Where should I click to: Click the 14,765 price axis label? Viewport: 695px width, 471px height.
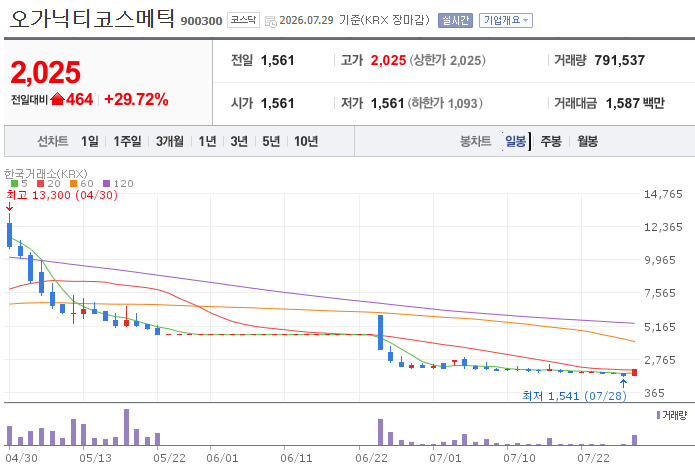pyautogui.click(x=663, y=194)
